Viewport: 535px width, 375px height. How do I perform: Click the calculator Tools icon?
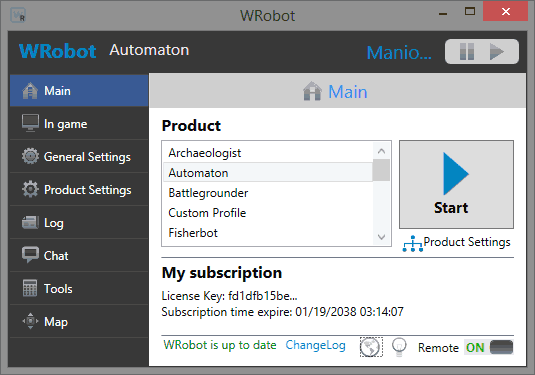pos(30,288)
